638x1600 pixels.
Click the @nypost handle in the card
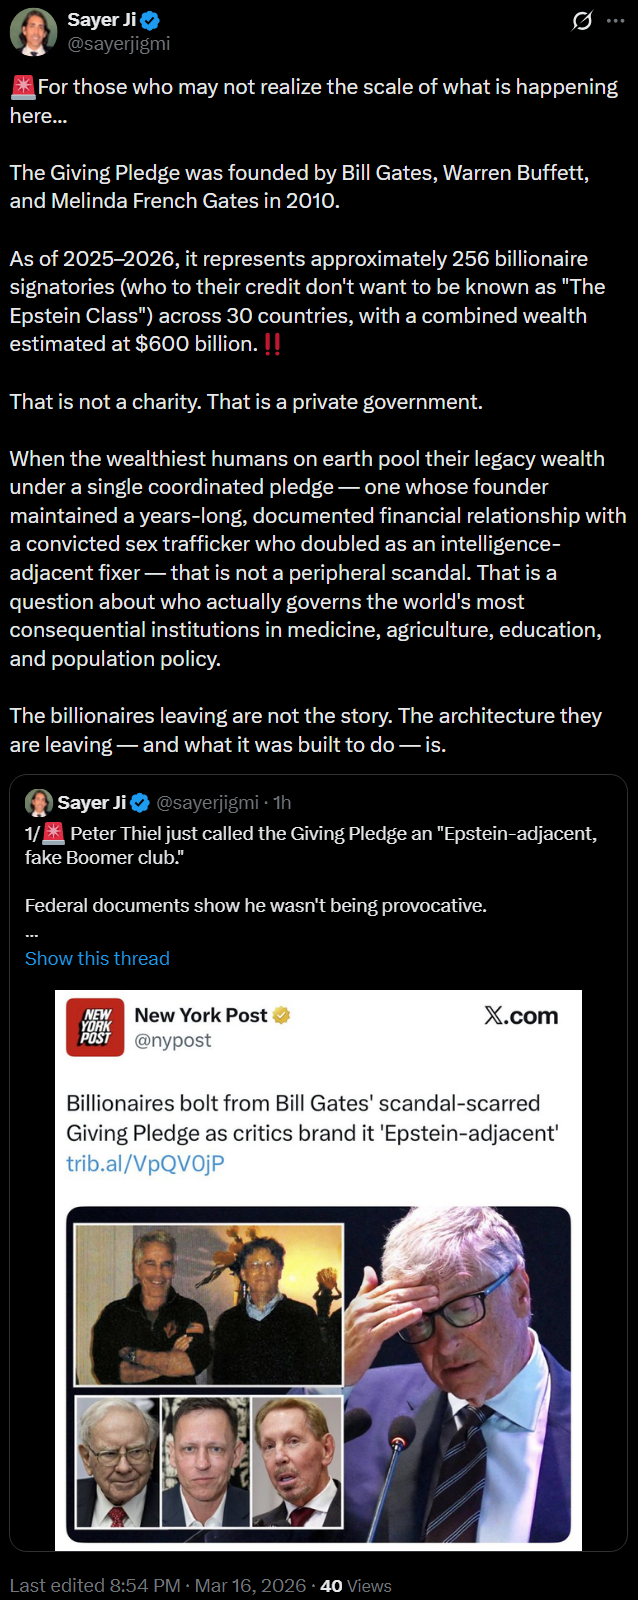pos(173,1041)
